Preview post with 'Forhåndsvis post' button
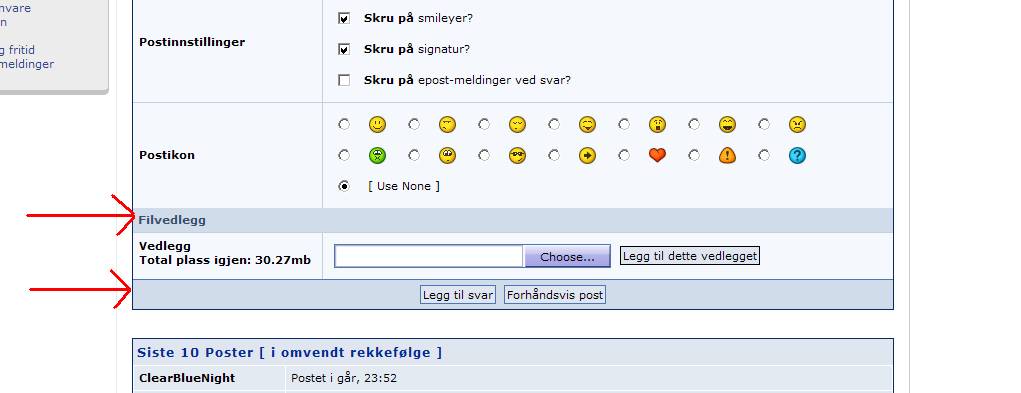The height and width of the screenshot is (393, 1021). [x=555, y=295]
